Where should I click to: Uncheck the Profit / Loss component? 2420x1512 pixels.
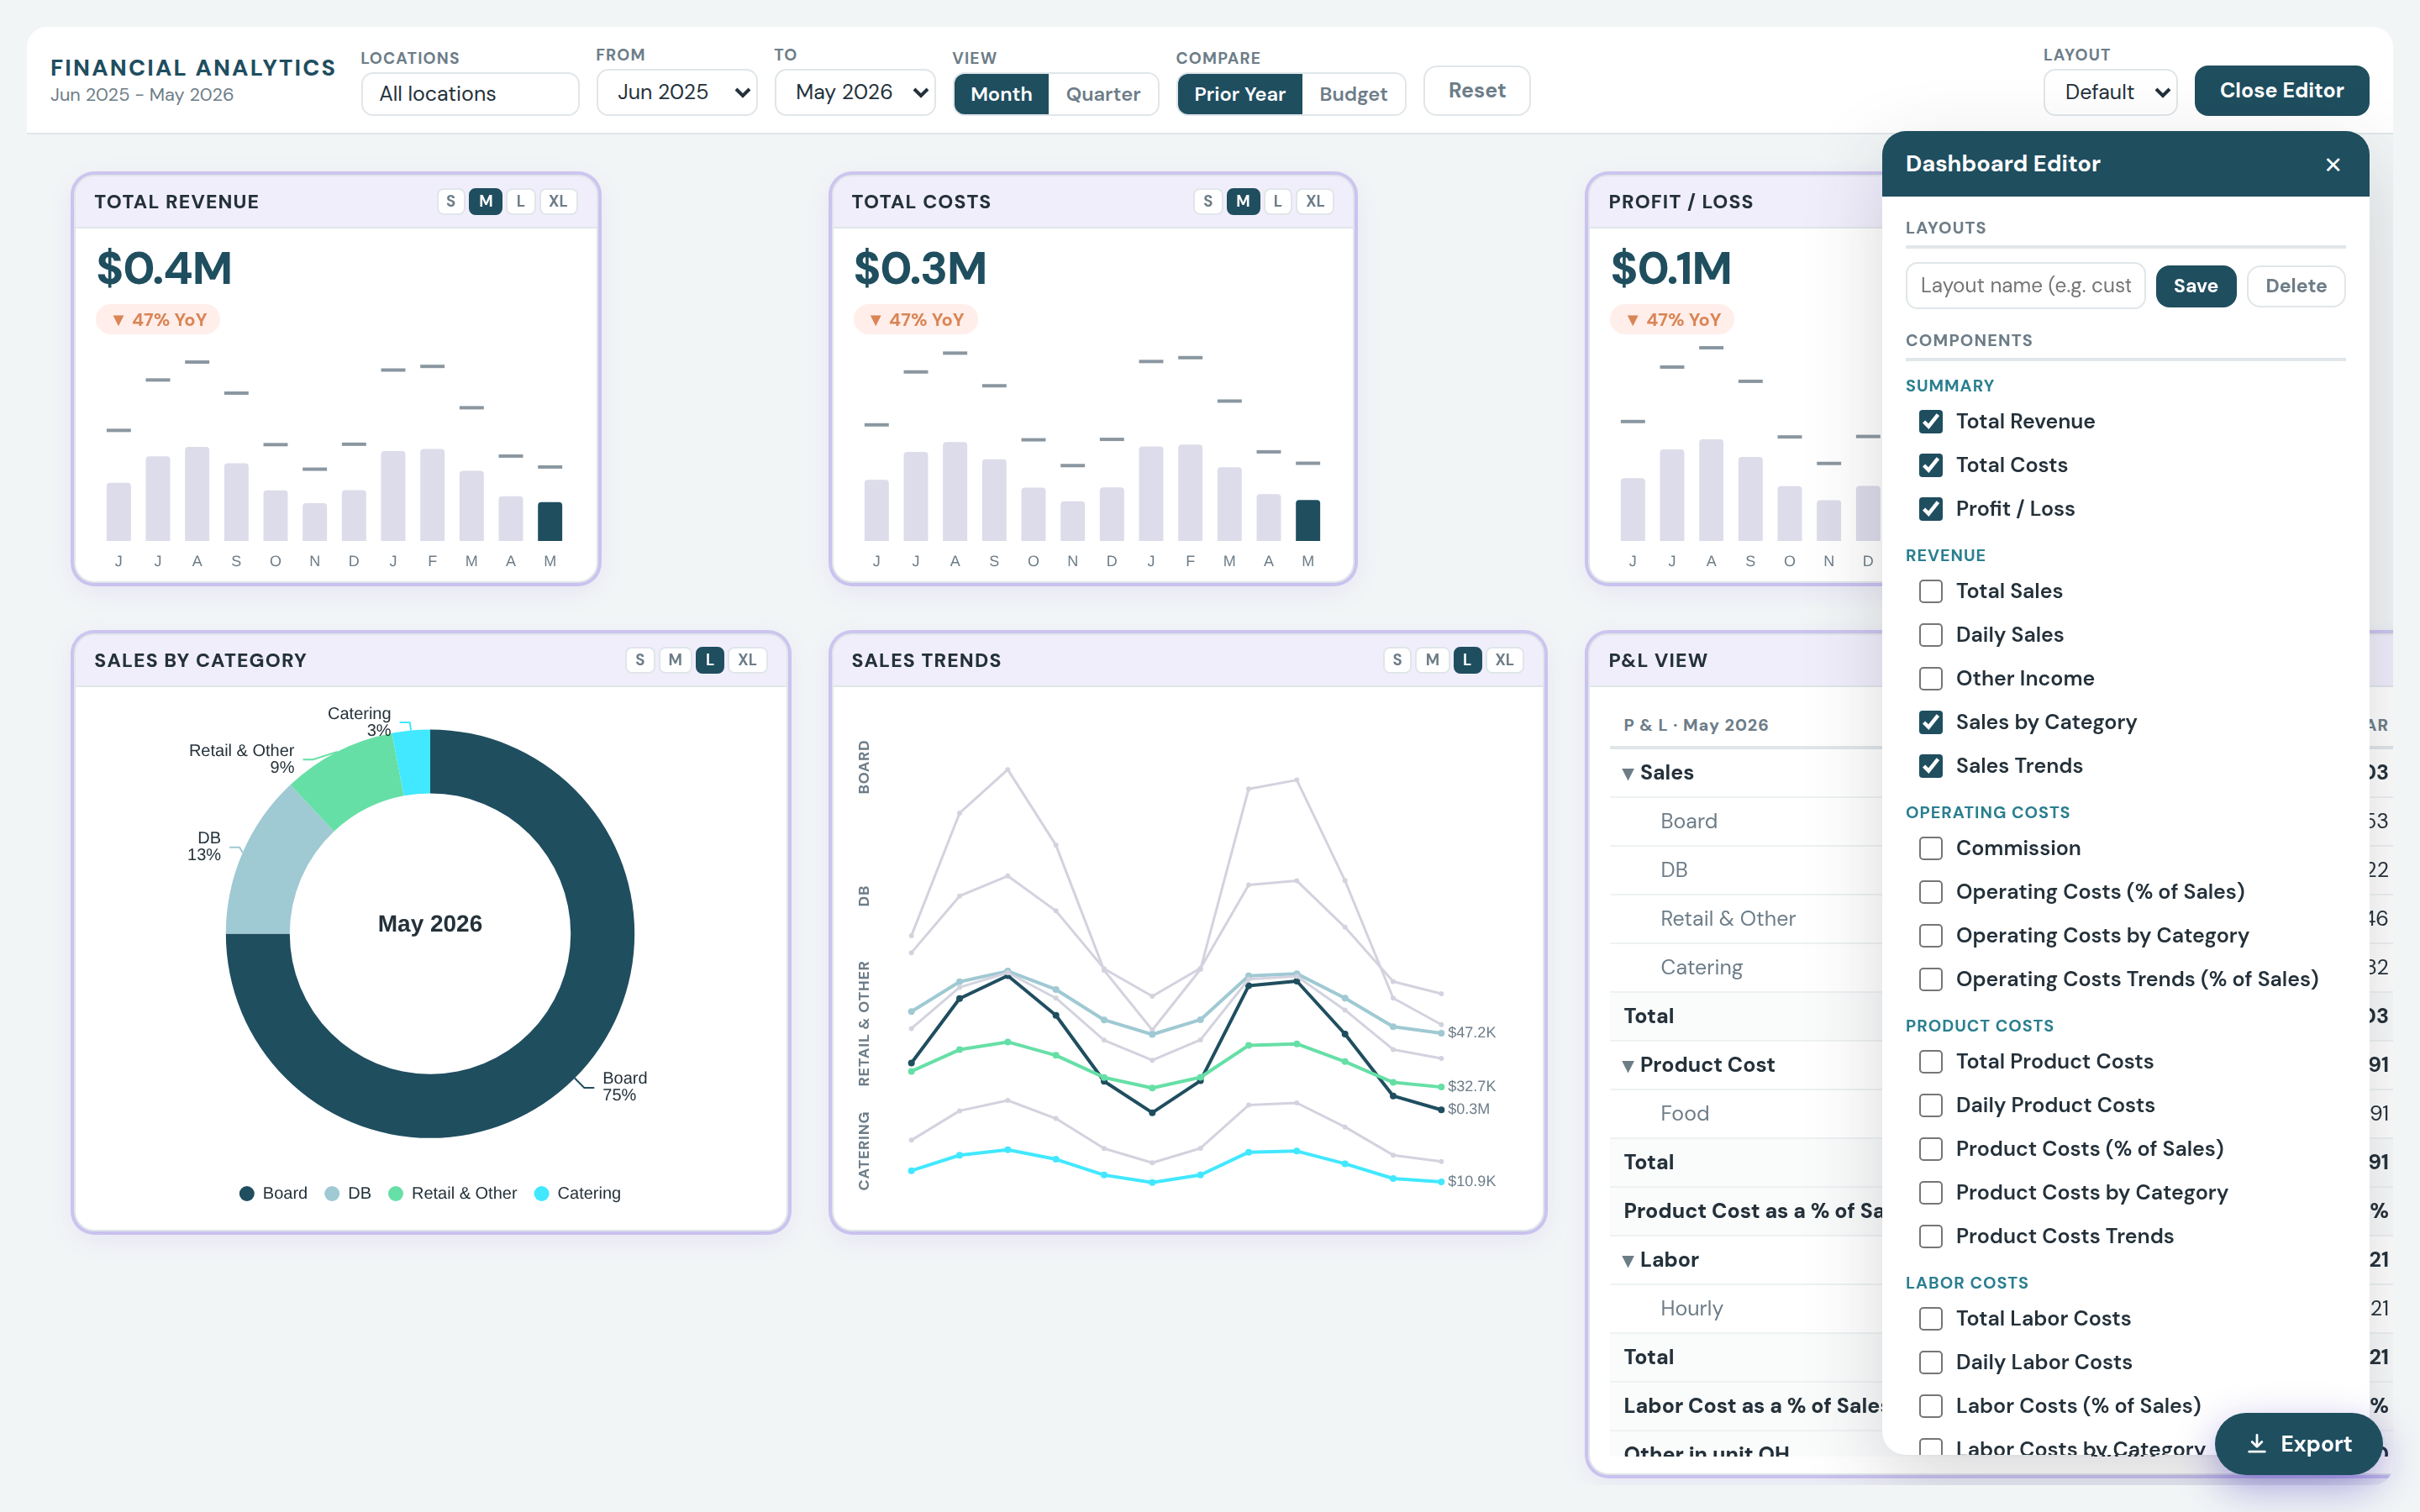pos(1931,509)
